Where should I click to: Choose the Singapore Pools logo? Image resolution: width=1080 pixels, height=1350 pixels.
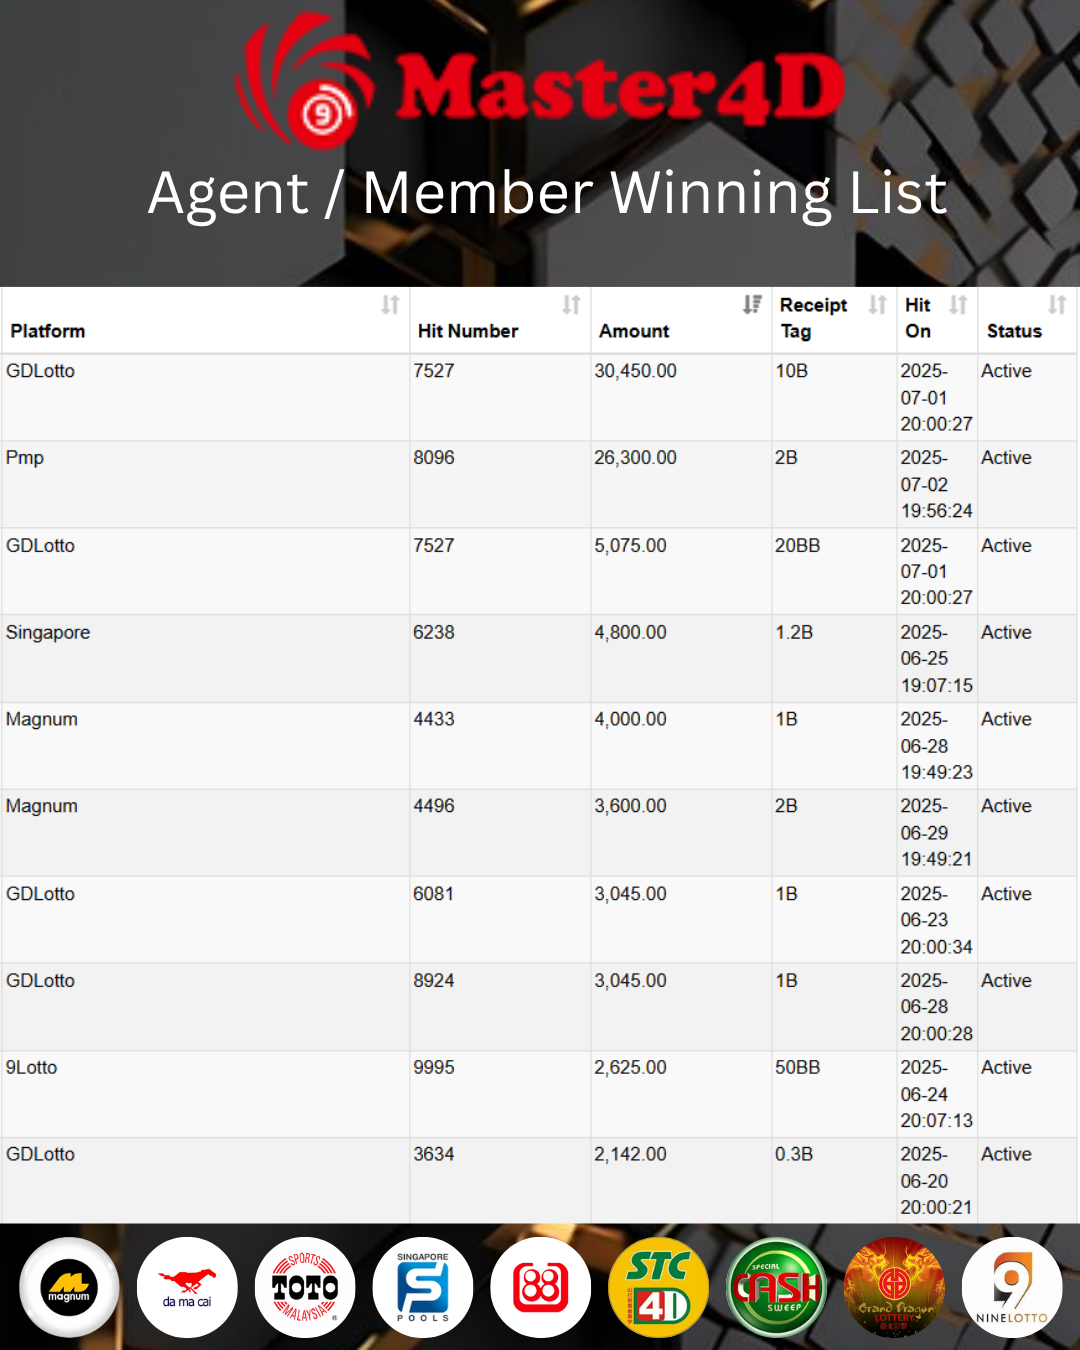point(423,1287)
